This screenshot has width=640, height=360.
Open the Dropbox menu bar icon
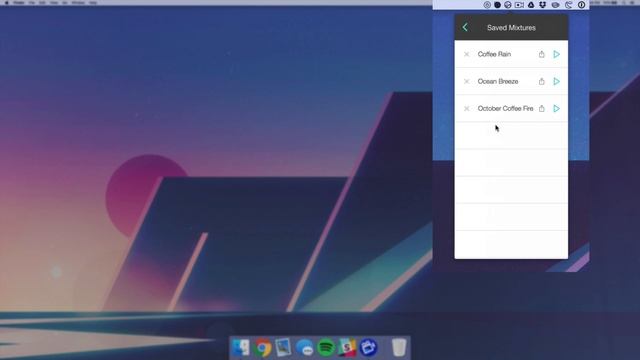542,5
